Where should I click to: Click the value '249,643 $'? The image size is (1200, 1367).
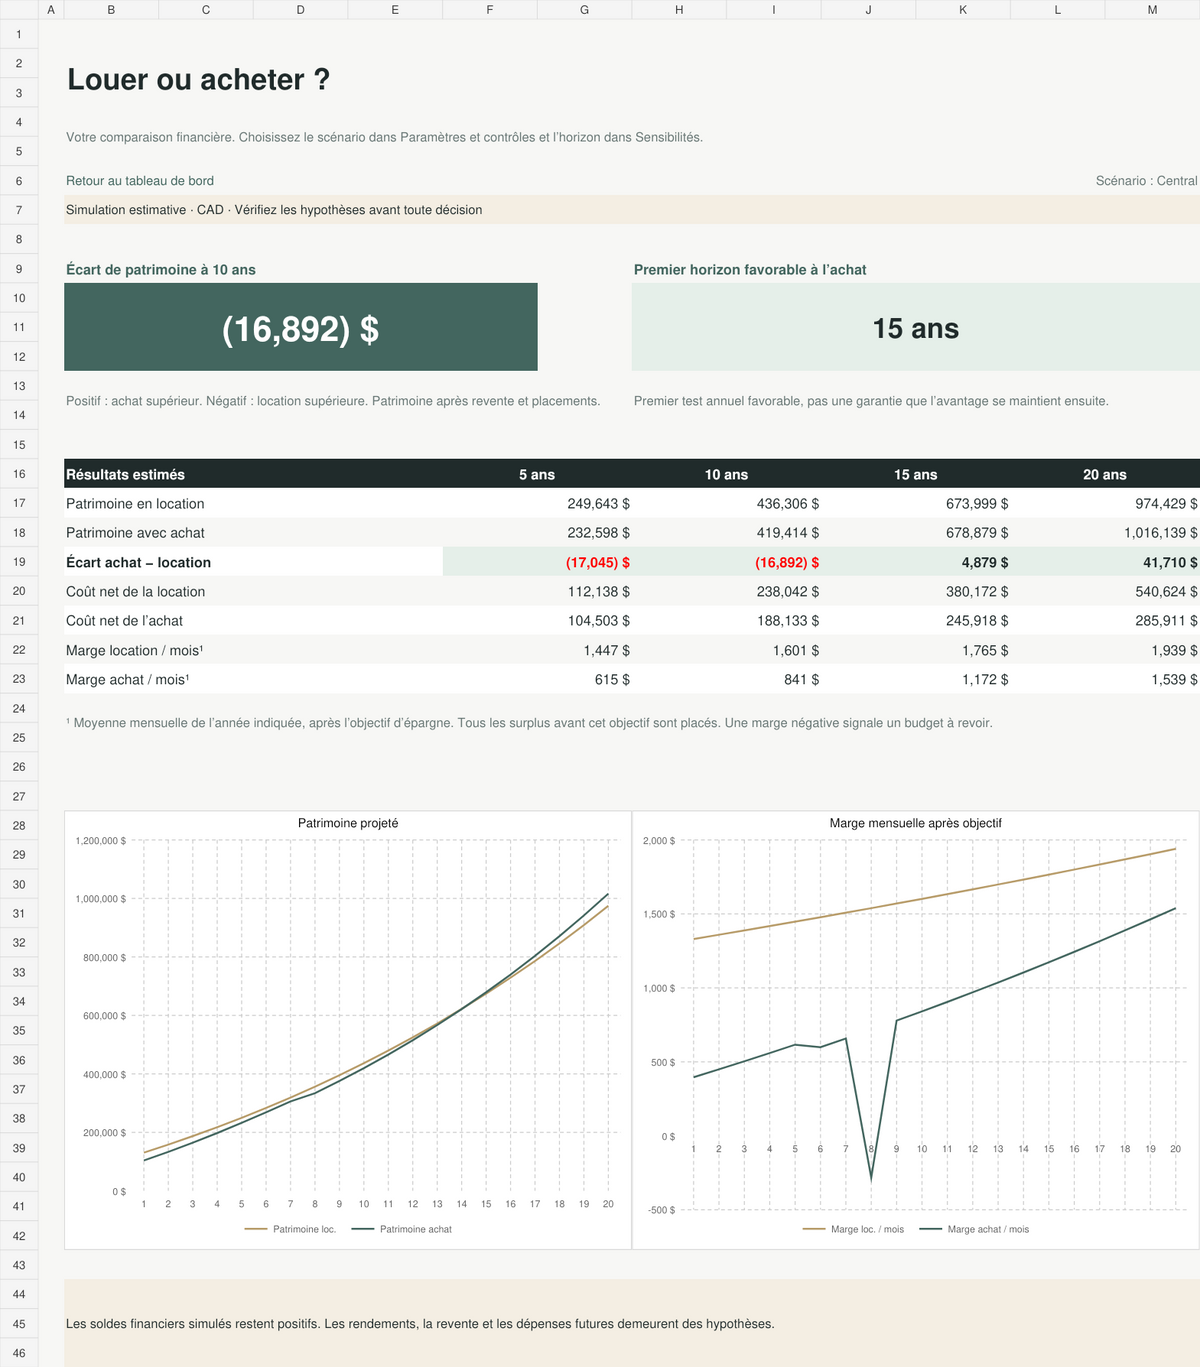coord(599,504)
